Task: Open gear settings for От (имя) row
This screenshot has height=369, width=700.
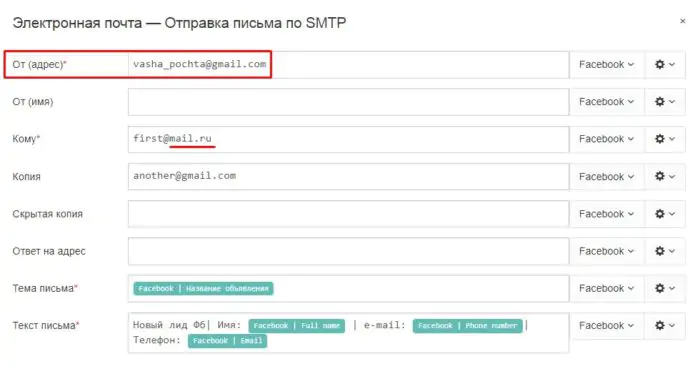Action: pyautogui.click(x=665, y=102)
